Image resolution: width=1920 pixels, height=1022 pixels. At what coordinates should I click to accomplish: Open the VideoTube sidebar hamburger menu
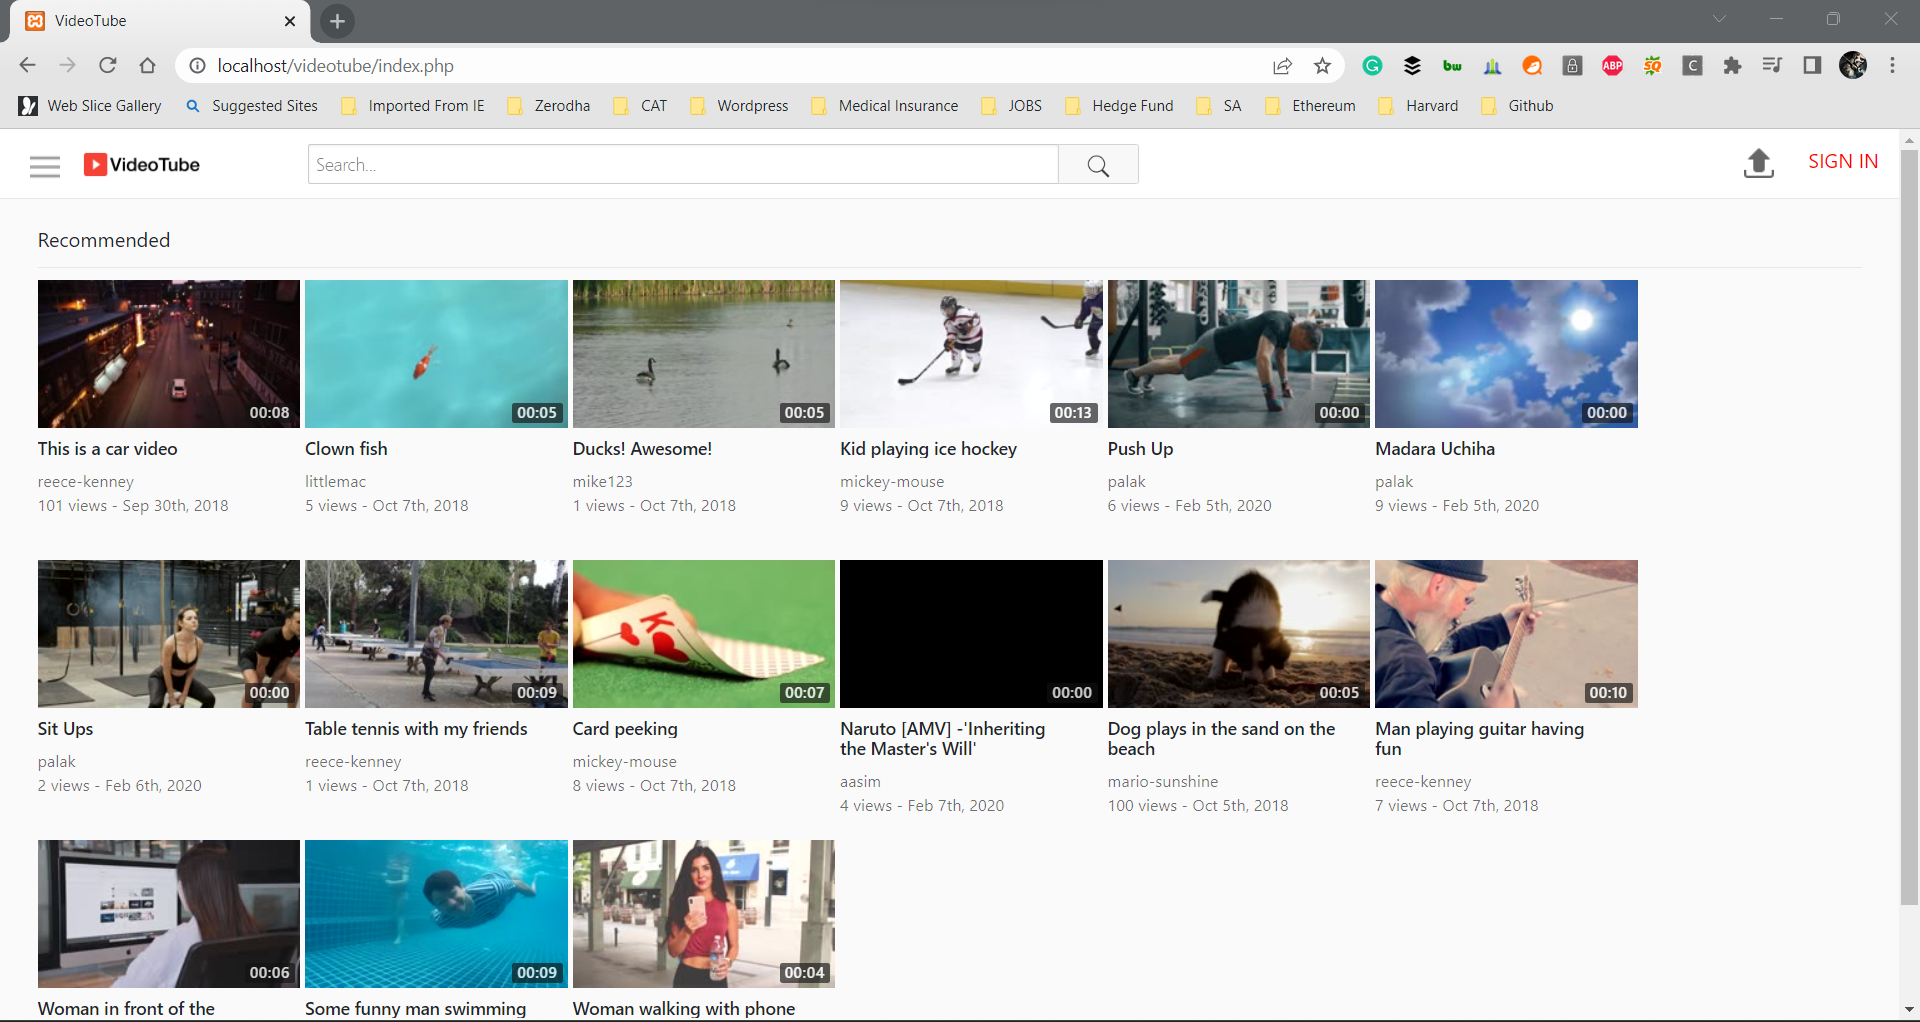pos(45,165)
